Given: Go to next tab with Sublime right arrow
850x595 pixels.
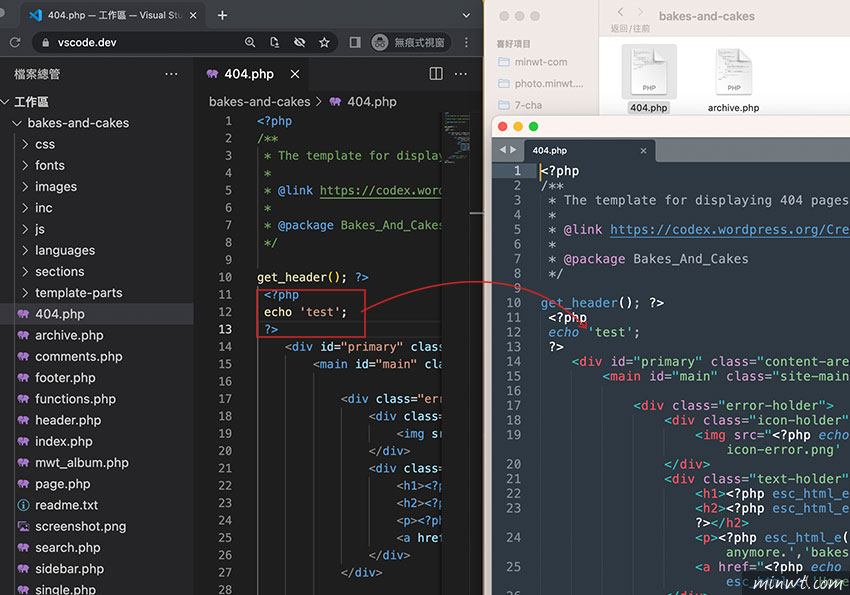Looking at the screenshot, I should click(513, 150).
